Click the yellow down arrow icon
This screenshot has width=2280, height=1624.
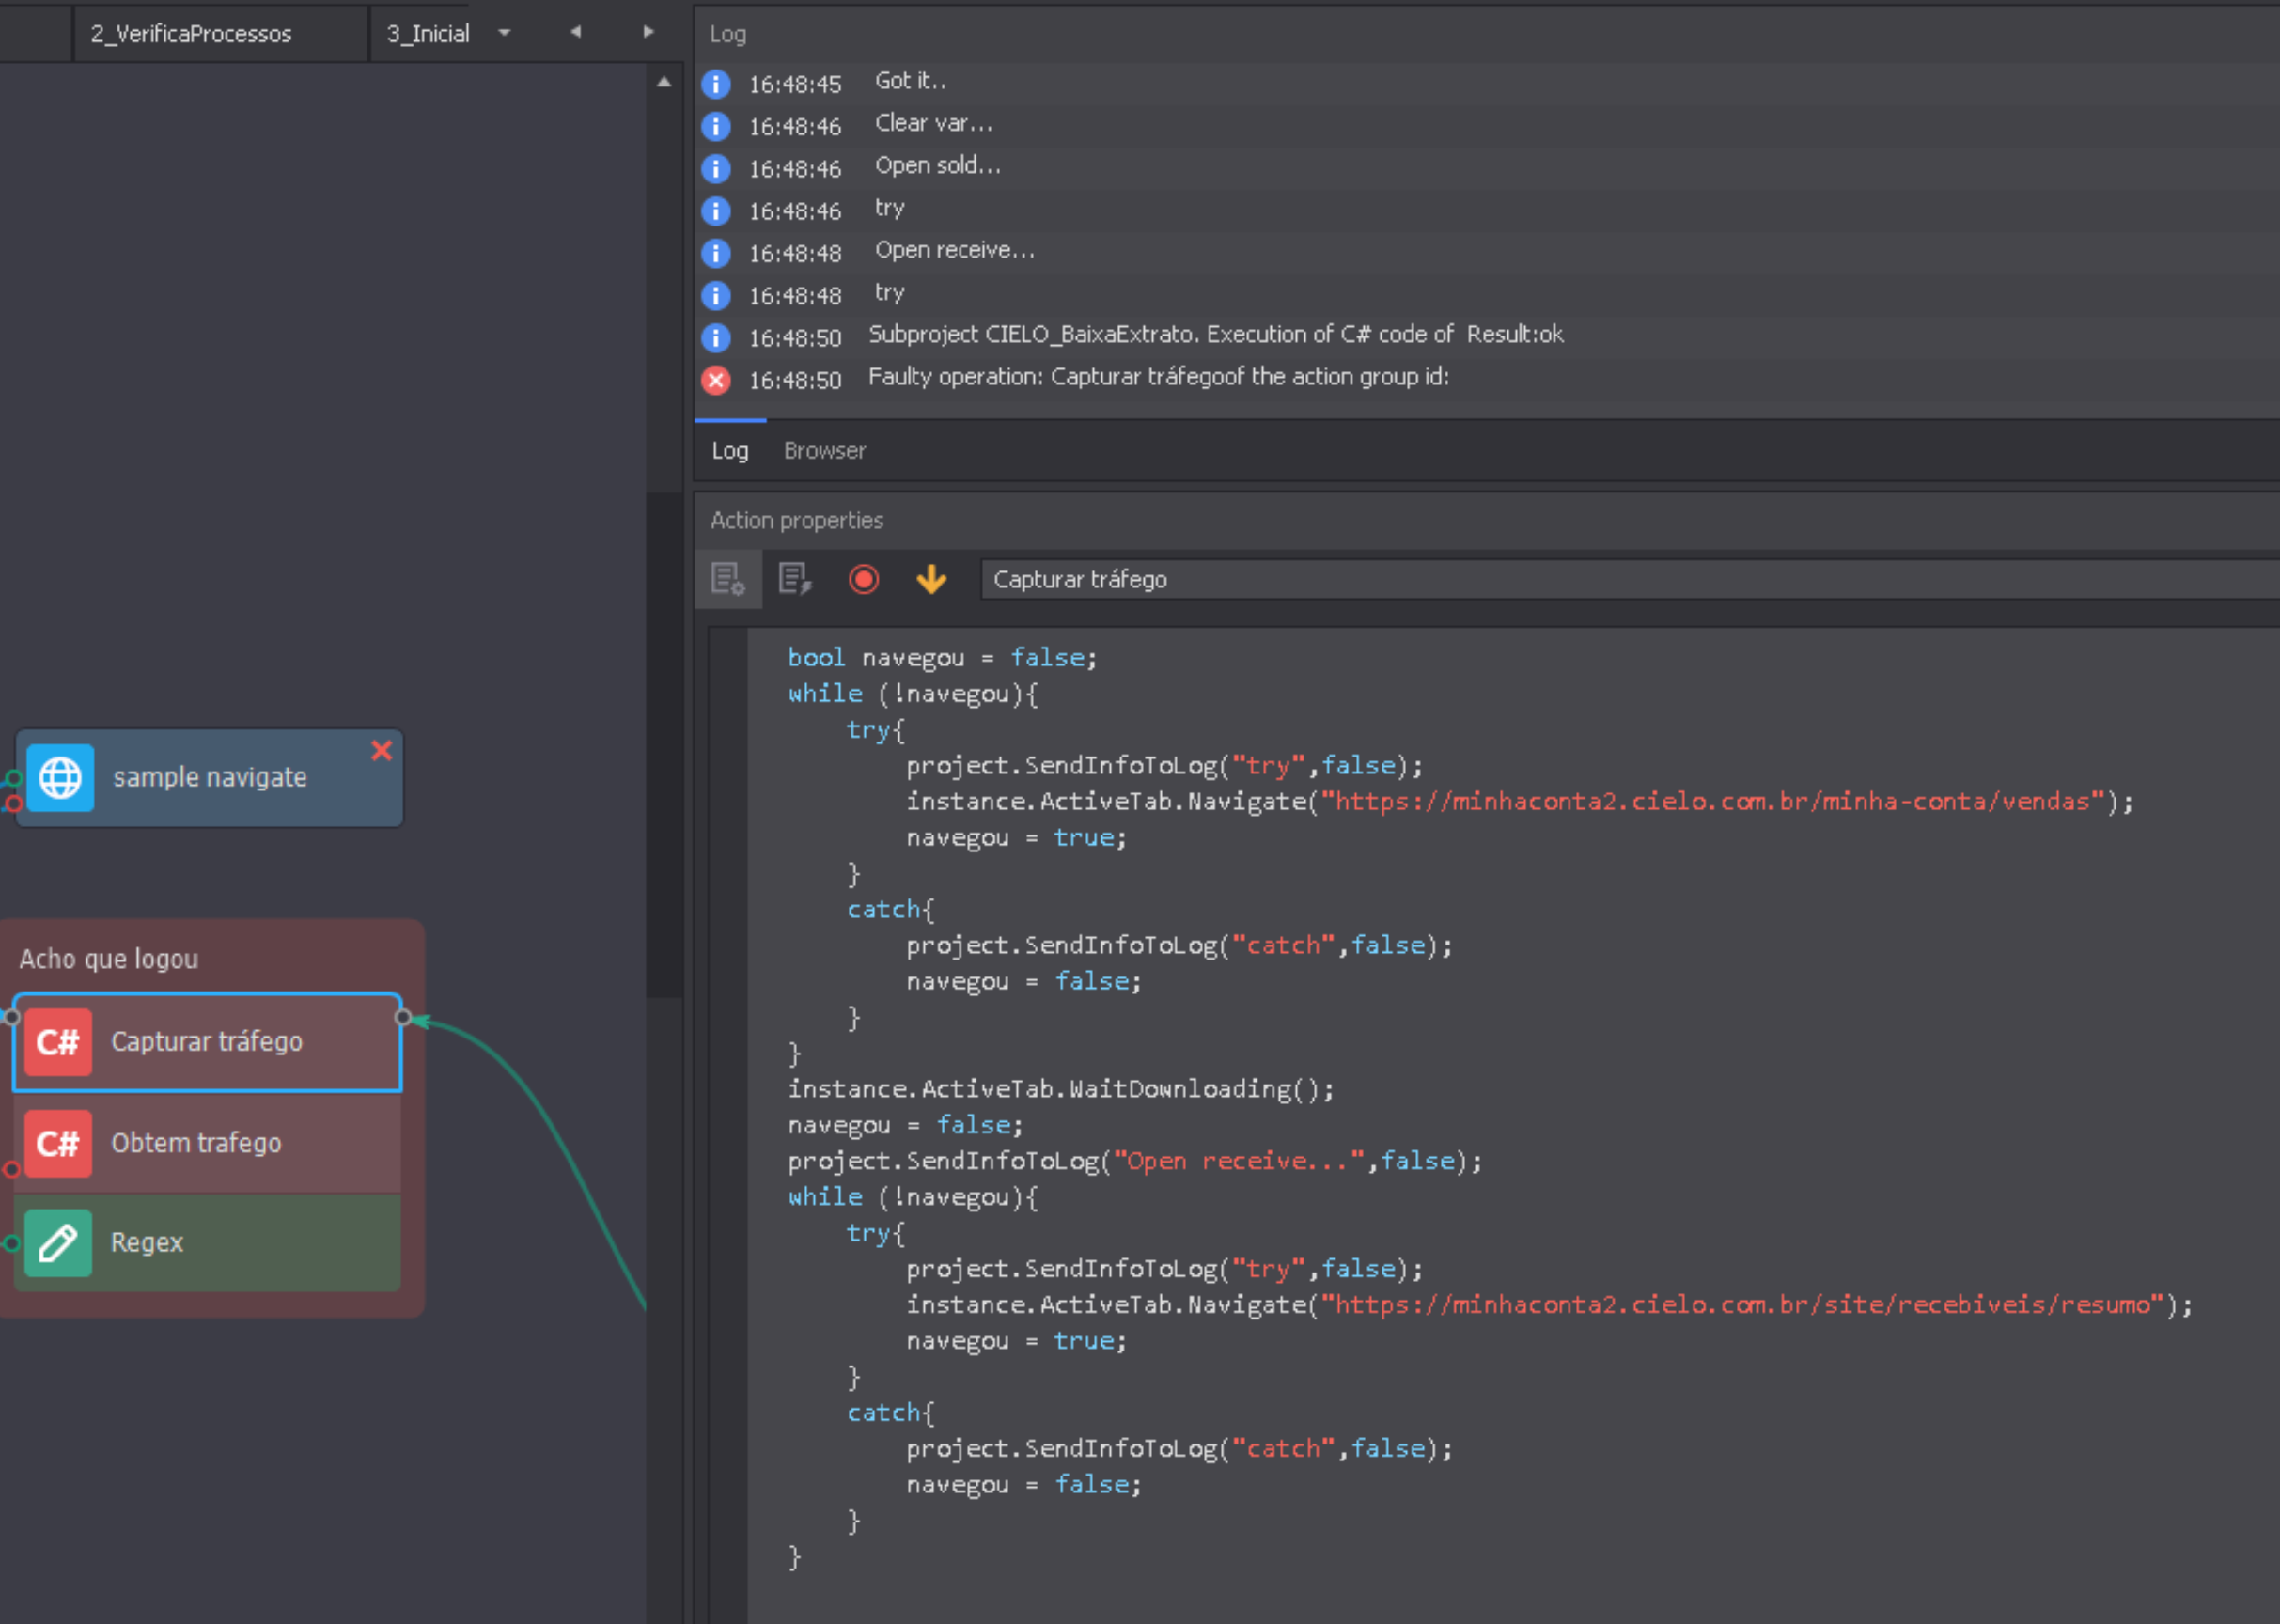click(x=931, y=579)
